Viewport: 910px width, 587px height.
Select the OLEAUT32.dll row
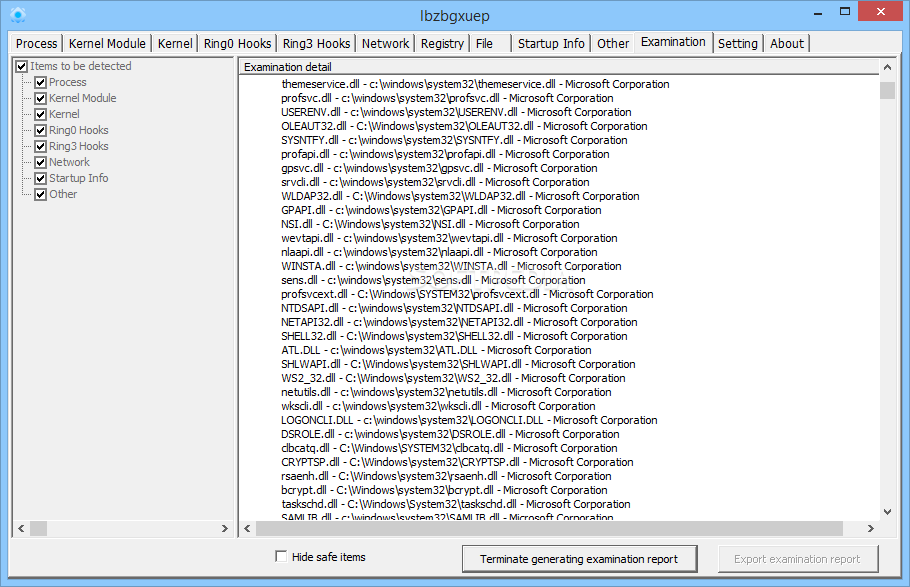(x=464, y=126)
